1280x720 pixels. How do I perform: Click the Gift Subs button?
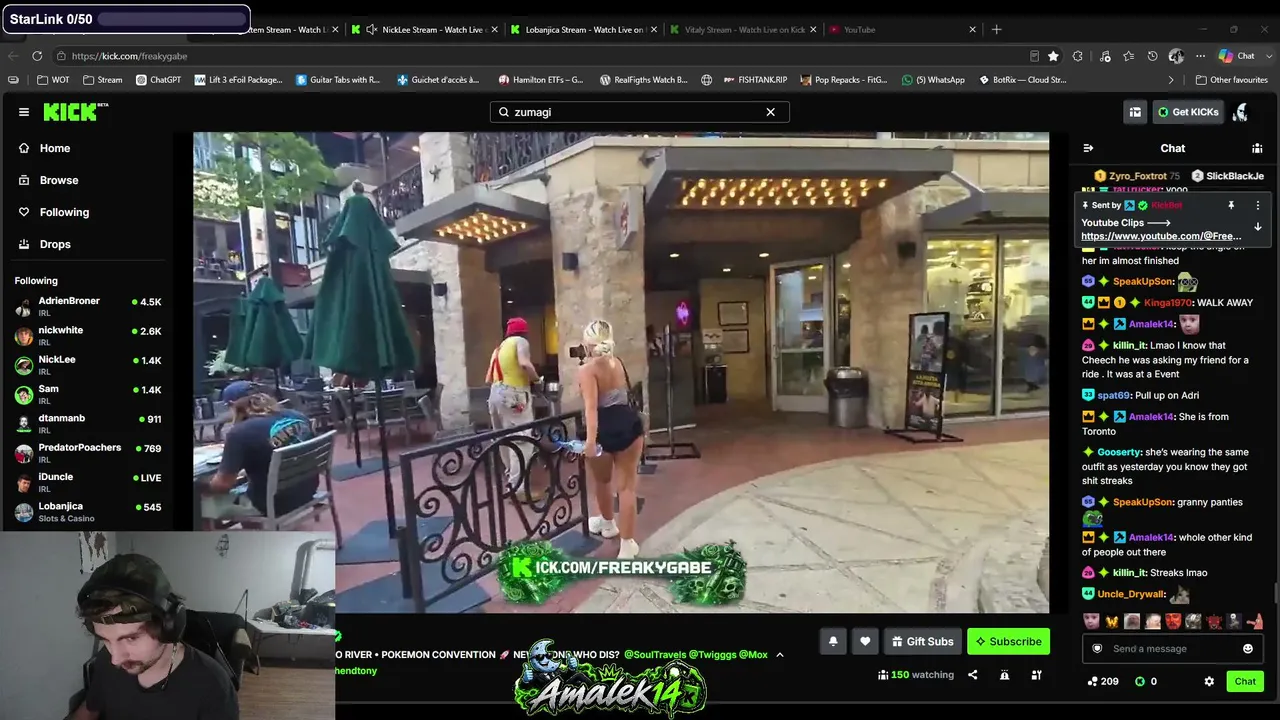(922, 641)
